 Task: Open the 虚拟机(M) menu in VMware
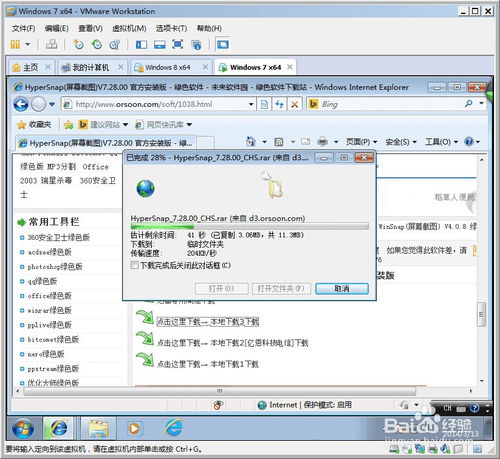(129, 28)
